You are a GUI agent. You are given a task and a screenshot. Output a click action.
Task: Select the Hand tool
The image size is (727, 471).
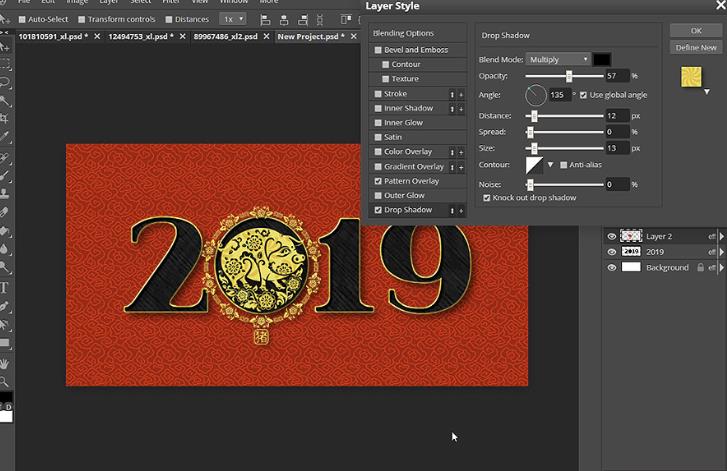[x=4, y=364]
